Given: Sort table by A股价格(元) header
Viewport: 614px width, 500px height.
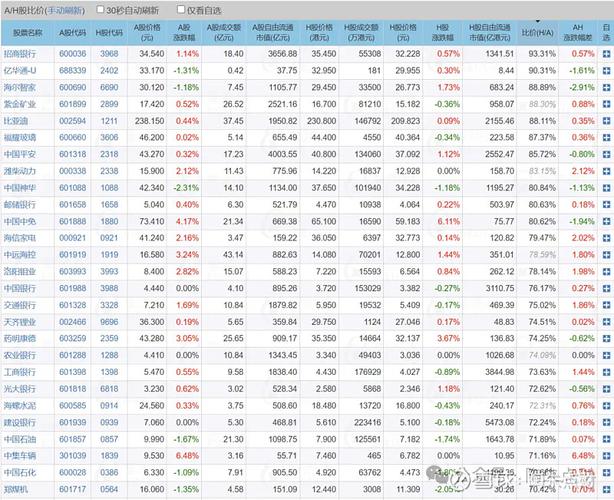Looking at the screenshot, I should click(147, 33).
